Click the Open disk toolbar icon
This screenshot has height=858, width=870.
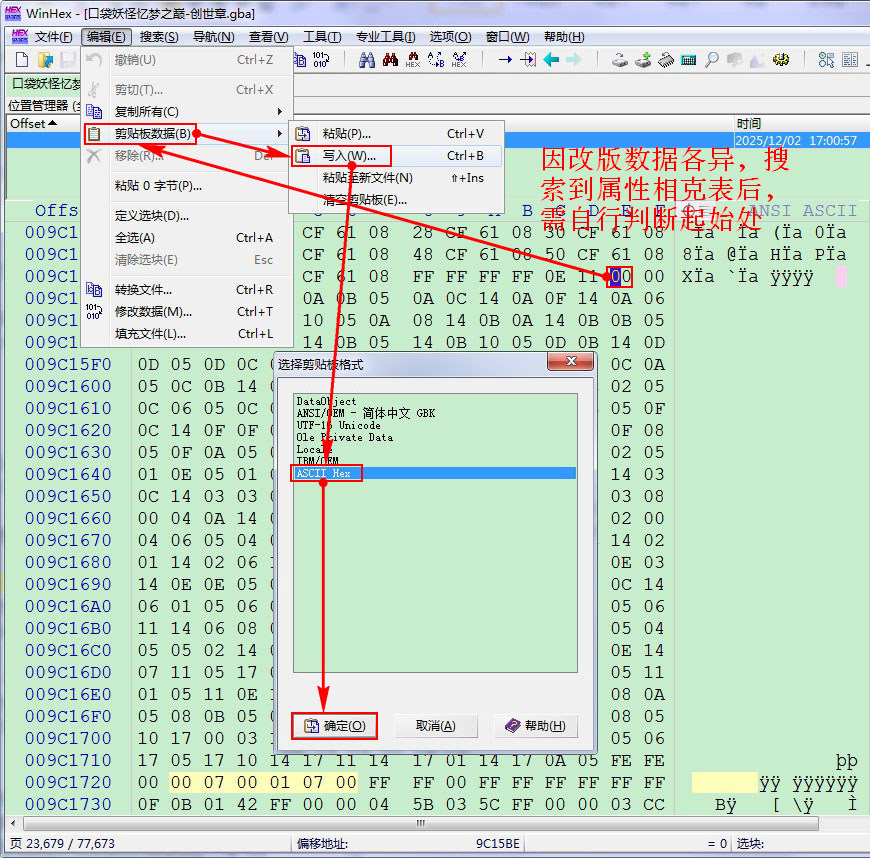(x=620, y=59)
